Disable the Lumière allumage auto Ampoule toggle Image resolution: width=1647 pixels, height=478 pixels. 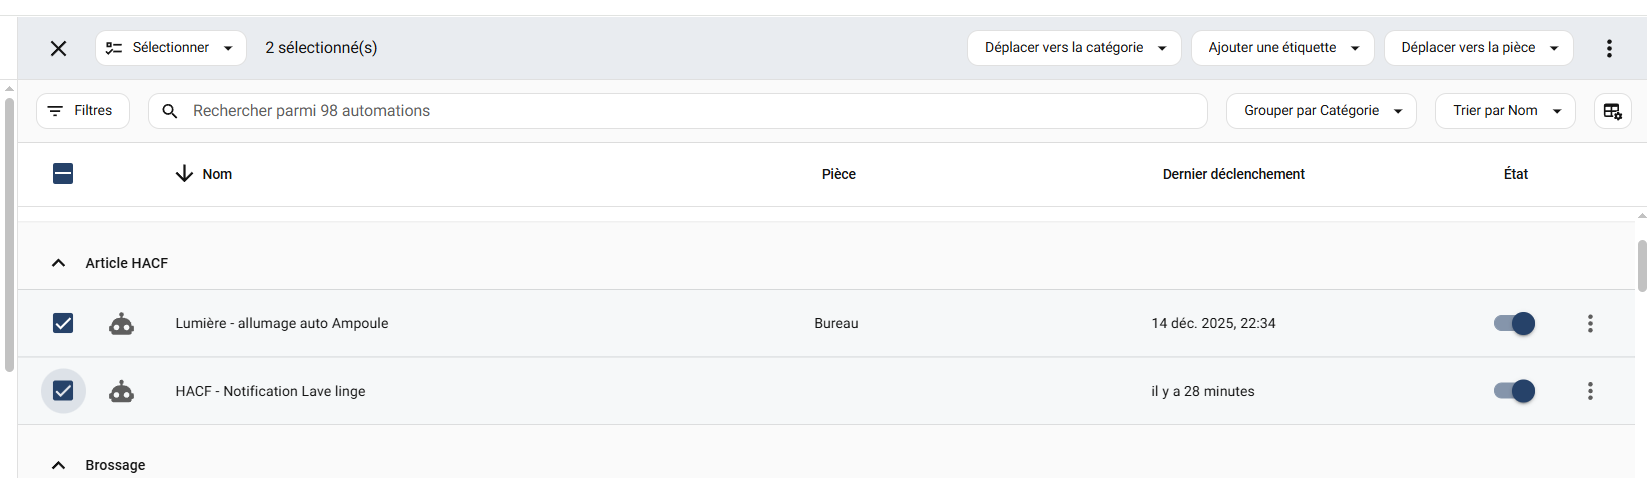(x=1514, y=324)
